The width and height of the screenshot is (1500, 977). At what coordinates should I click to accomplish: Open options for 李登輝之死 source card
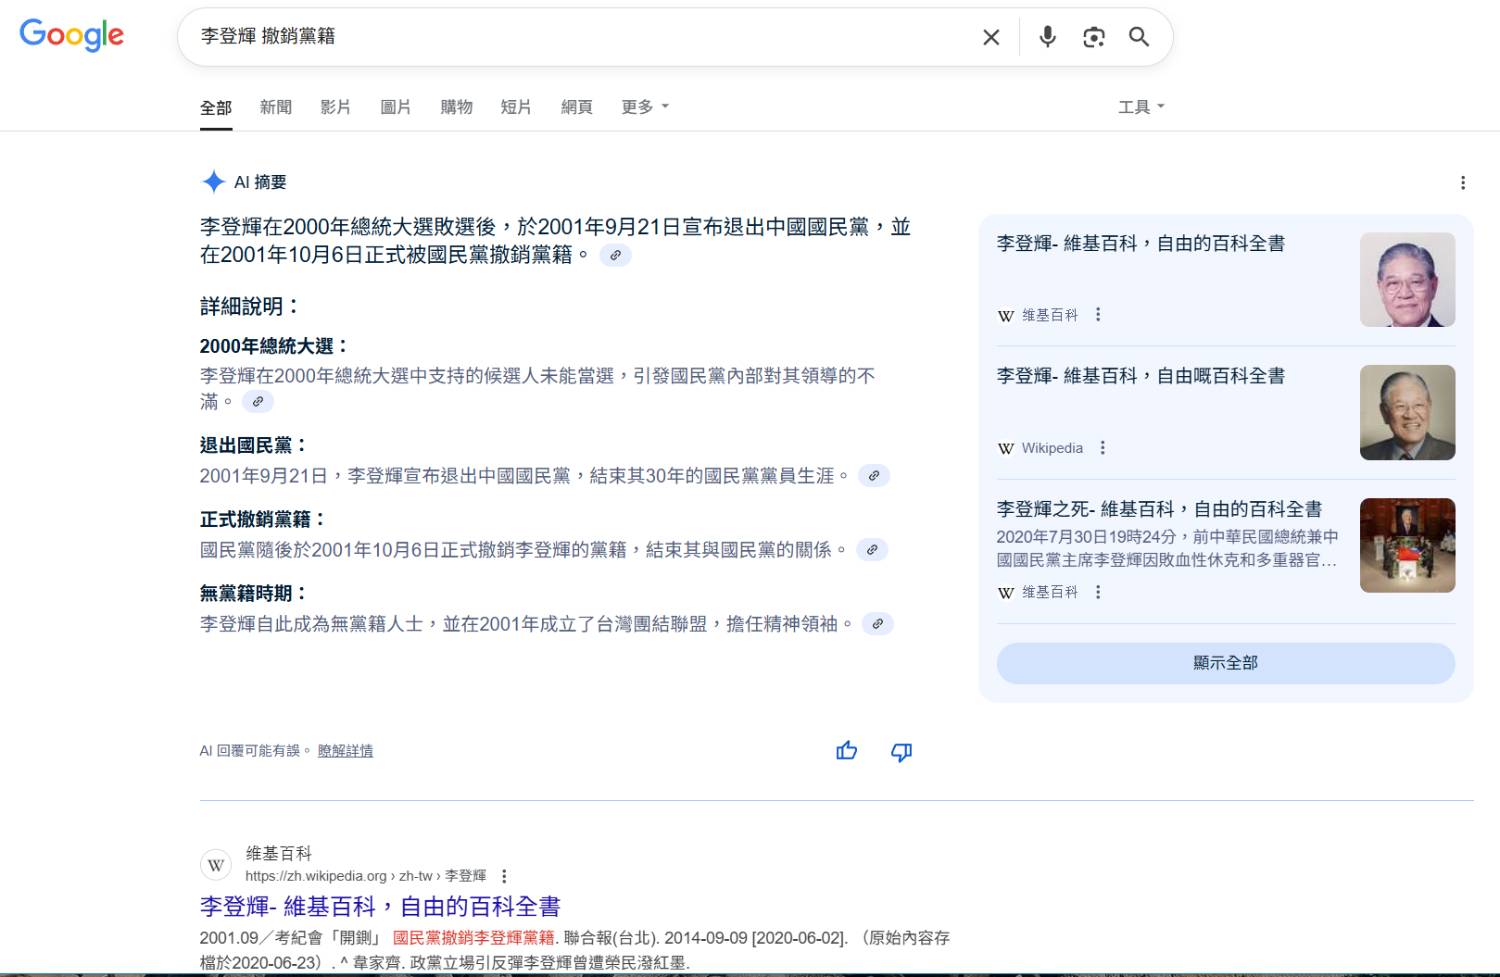coord(1098,592)
